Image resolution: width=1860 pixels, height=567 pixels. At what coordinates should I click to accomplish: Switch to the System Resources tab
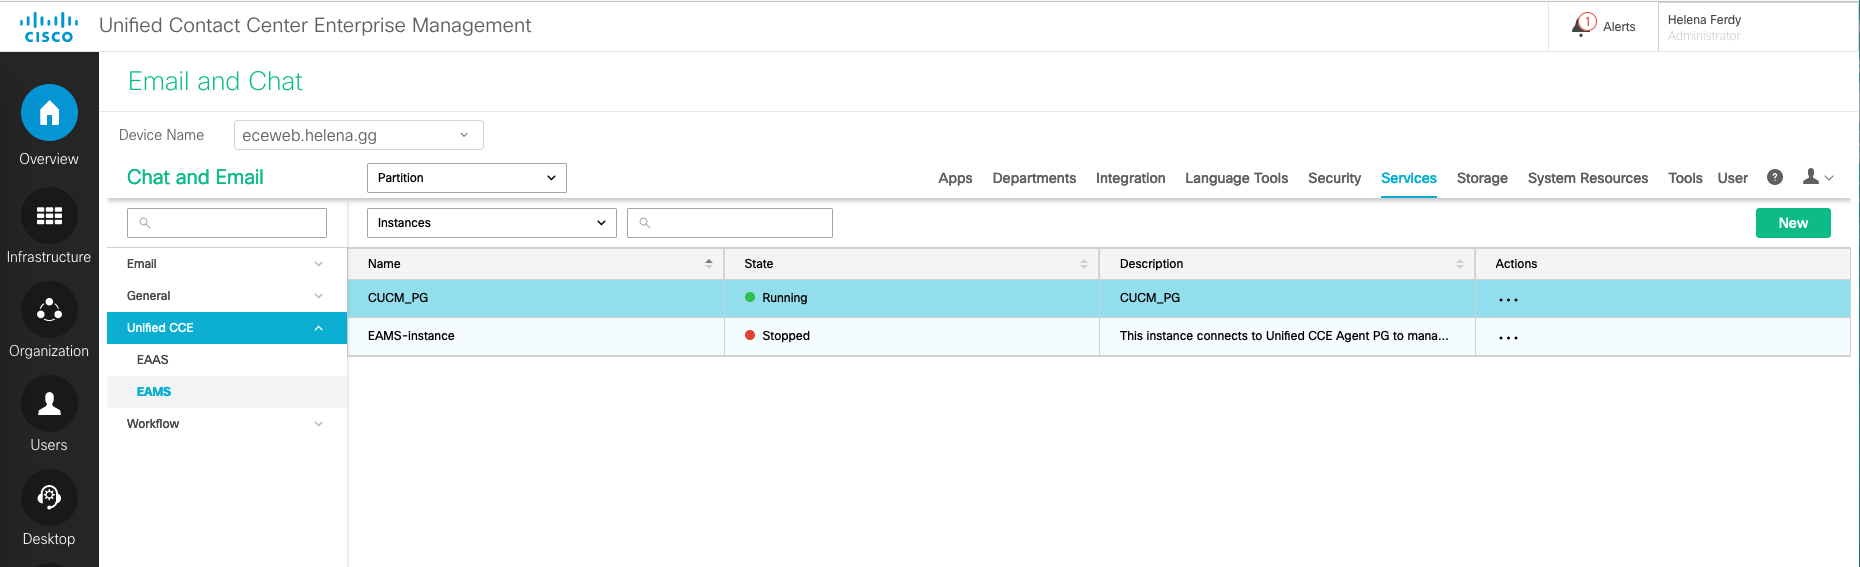pyautogui.click(x=1587, y=178)
